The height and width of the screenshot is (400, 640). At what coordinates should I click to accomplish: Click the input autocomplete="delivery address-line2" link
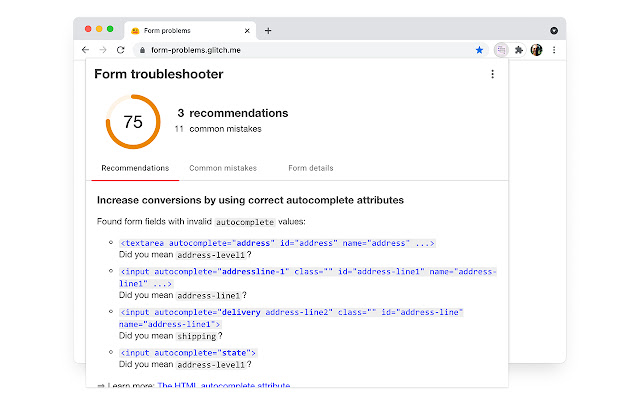point(290,312)
